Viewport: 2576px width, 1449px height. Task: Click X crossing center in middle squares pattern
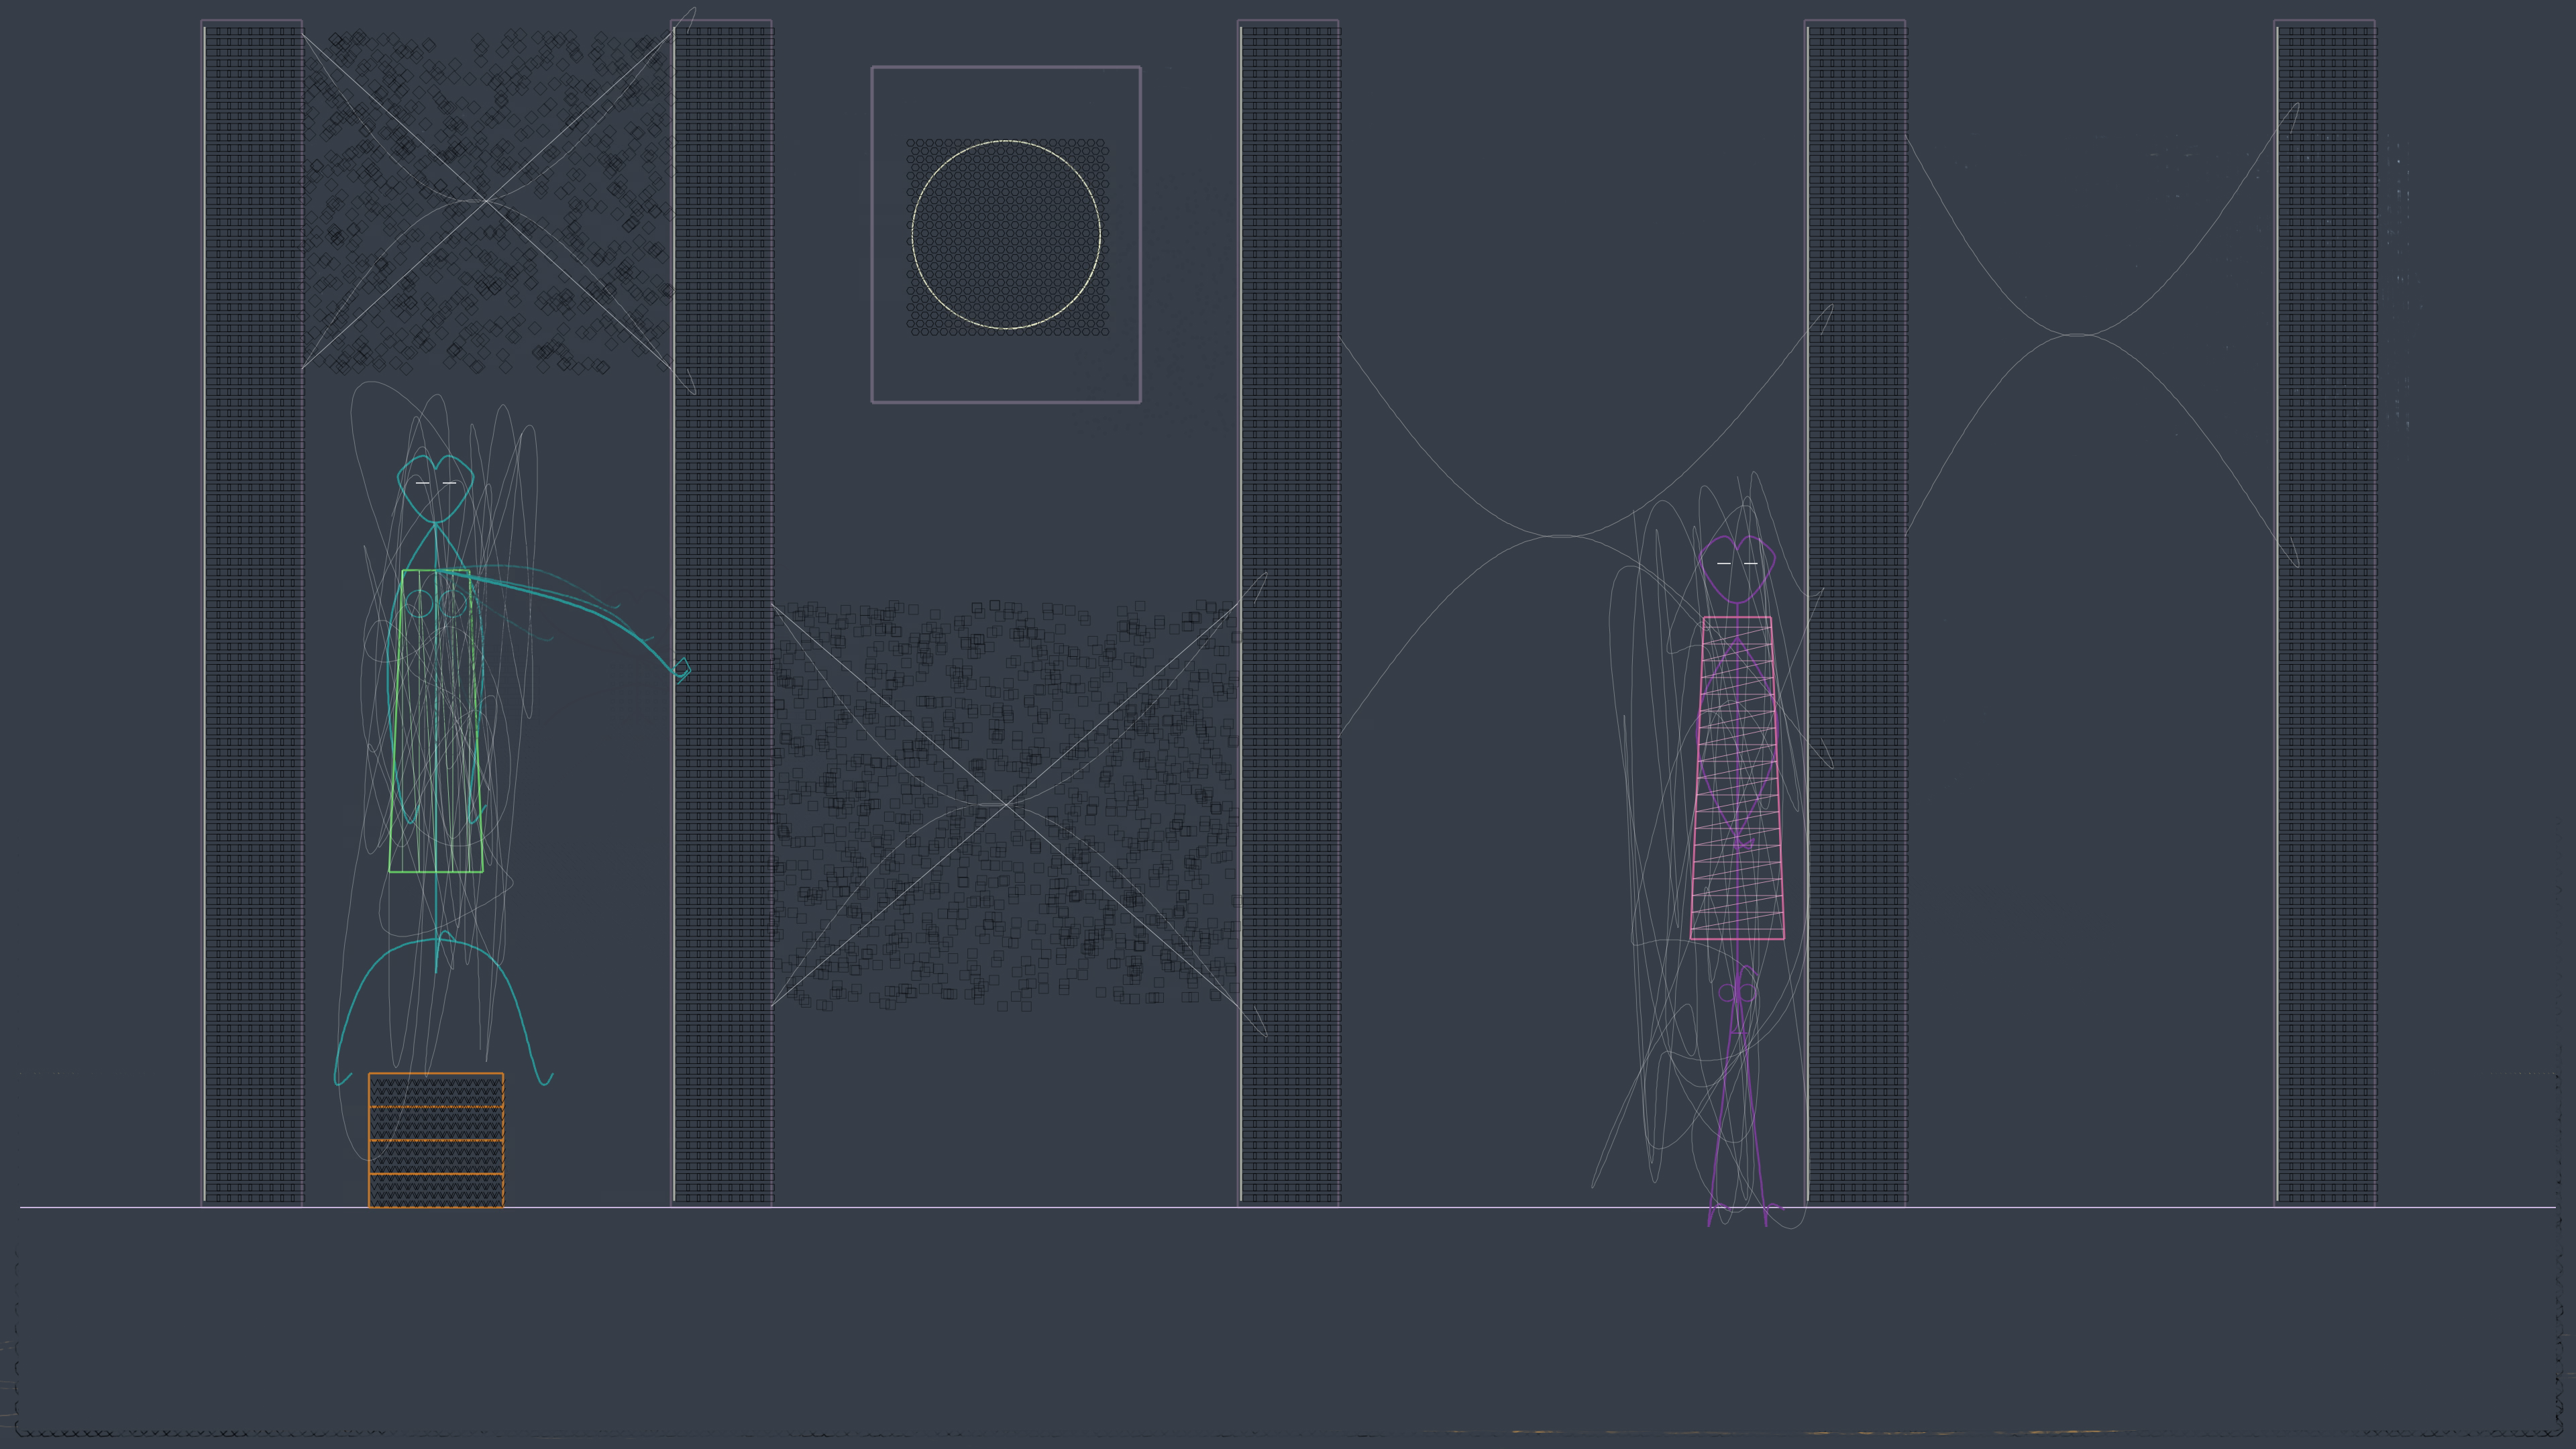coord(1006,804)
